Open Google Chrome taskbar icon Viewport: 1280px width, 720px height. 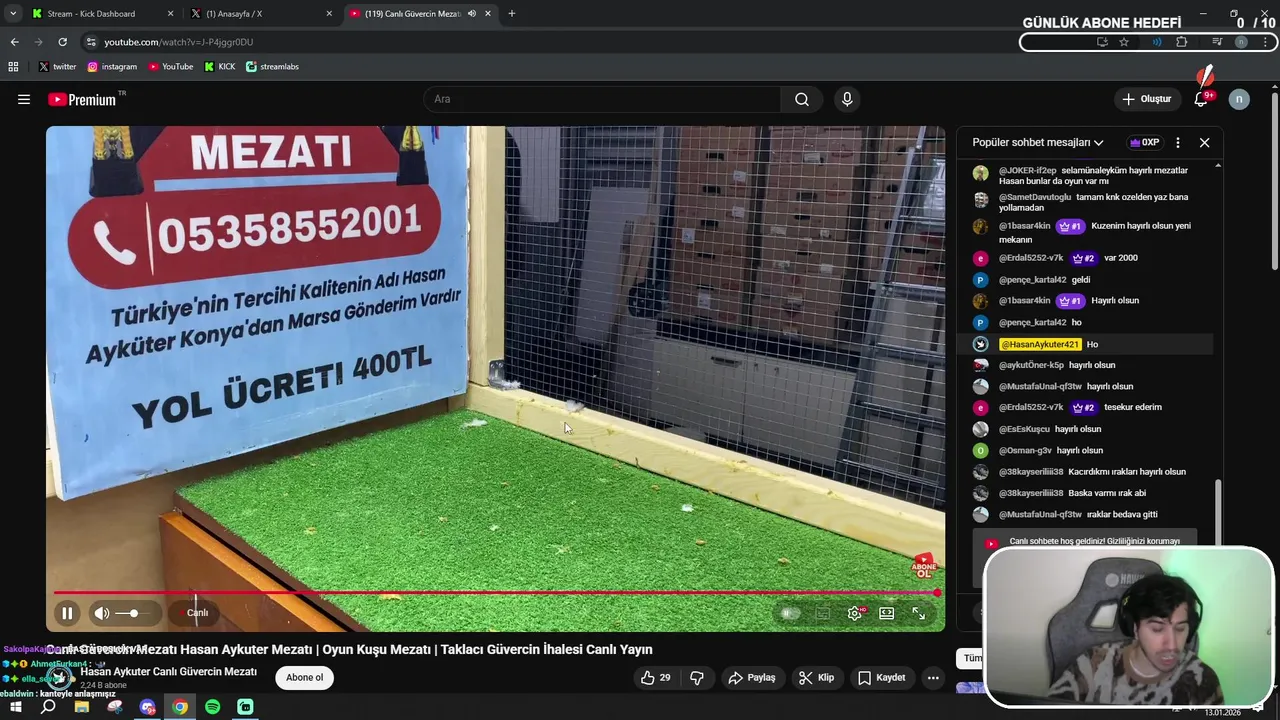click(180, 707)
